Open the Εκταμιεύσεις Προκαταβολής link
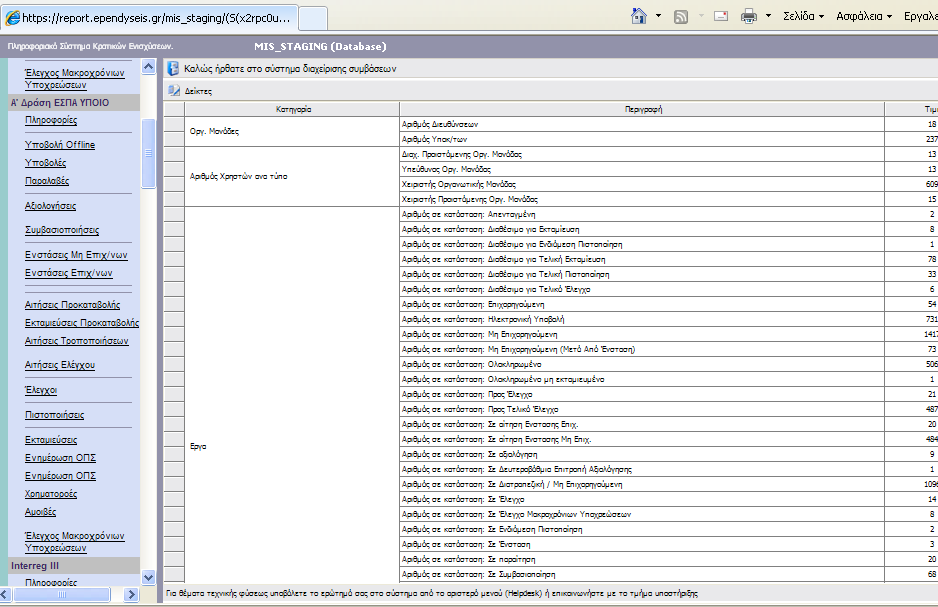The height and width of the screenshot is (607, 938). (x=82, y=323)
